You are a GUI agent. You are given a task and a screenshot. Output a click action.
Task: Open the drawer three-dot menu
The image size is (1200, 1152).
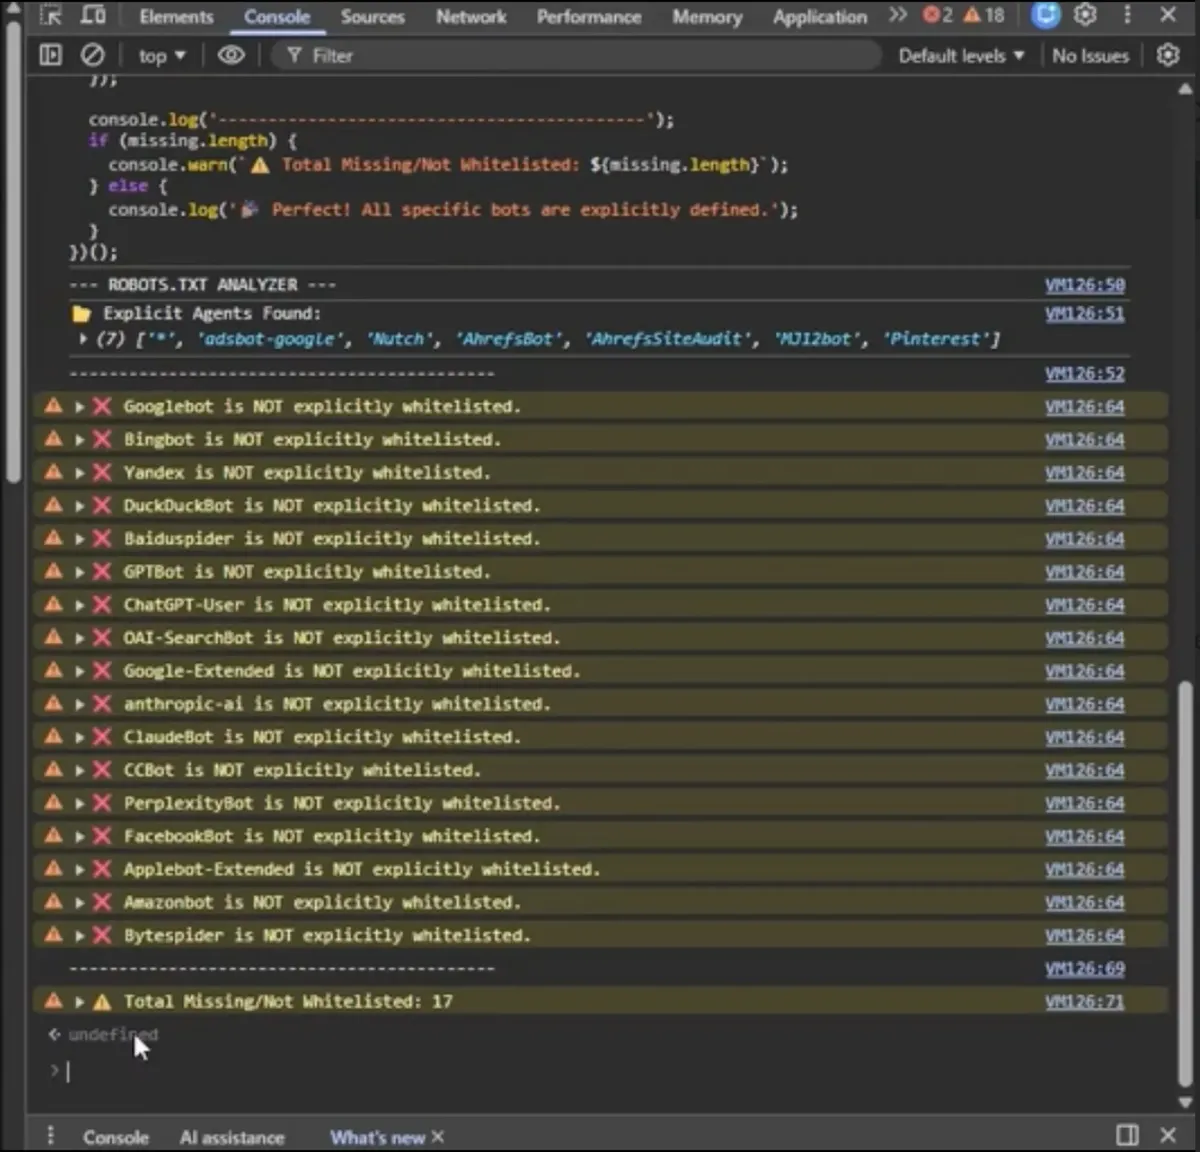pyautogui.click(x=50, y=1136)
